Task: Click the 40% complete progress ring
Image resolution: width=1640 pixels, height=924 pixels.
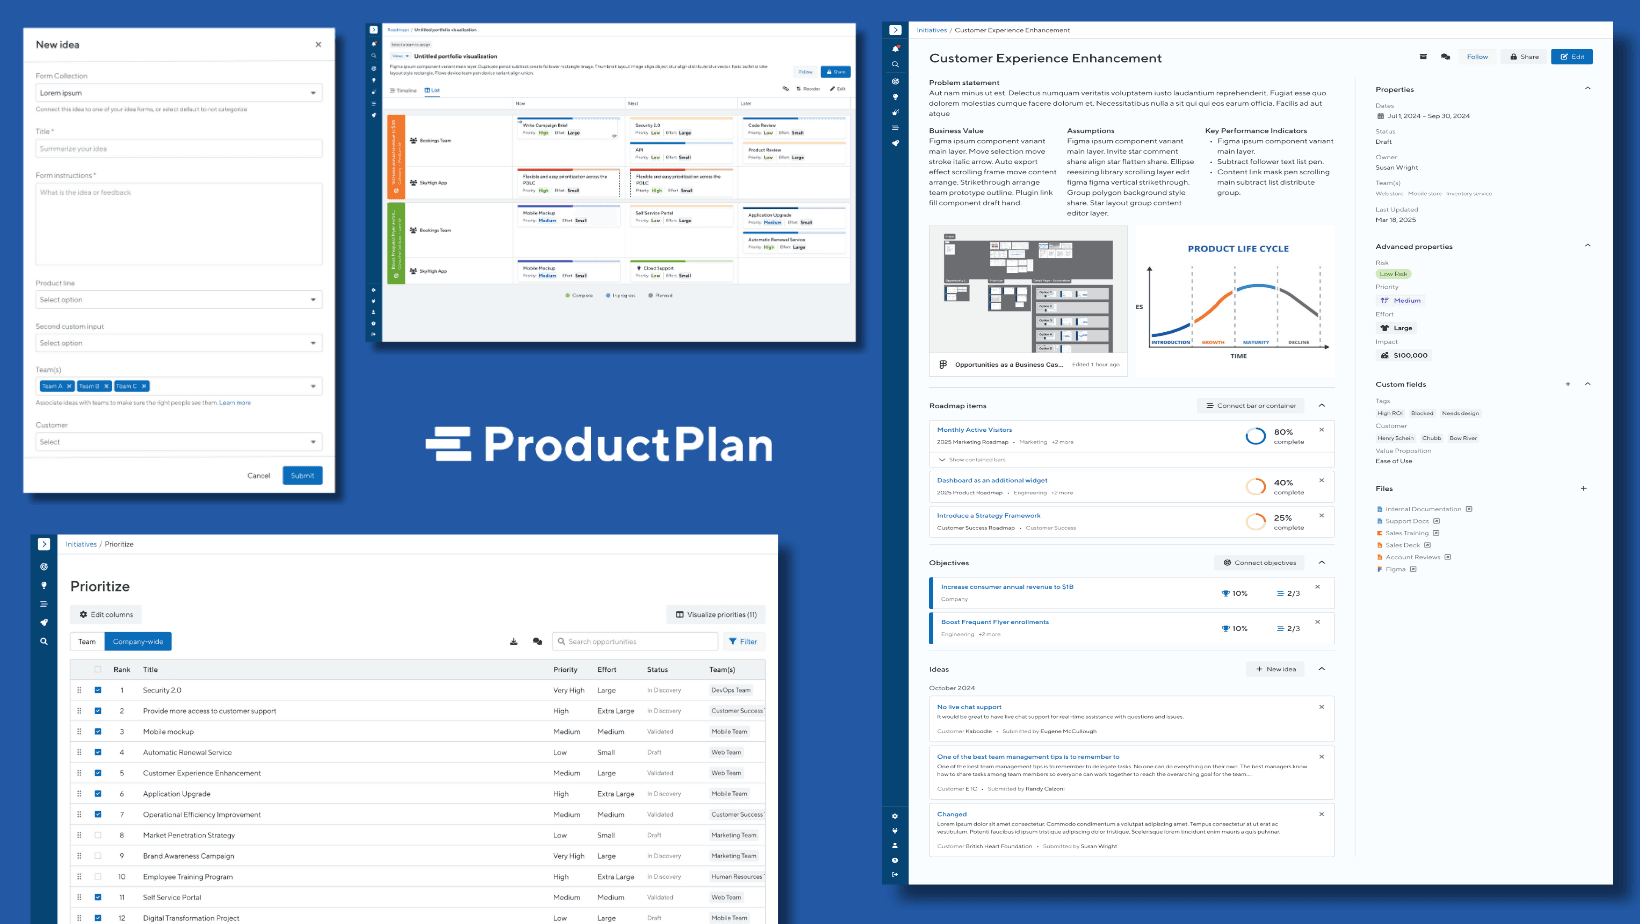Action: (x=1255, y=486)
